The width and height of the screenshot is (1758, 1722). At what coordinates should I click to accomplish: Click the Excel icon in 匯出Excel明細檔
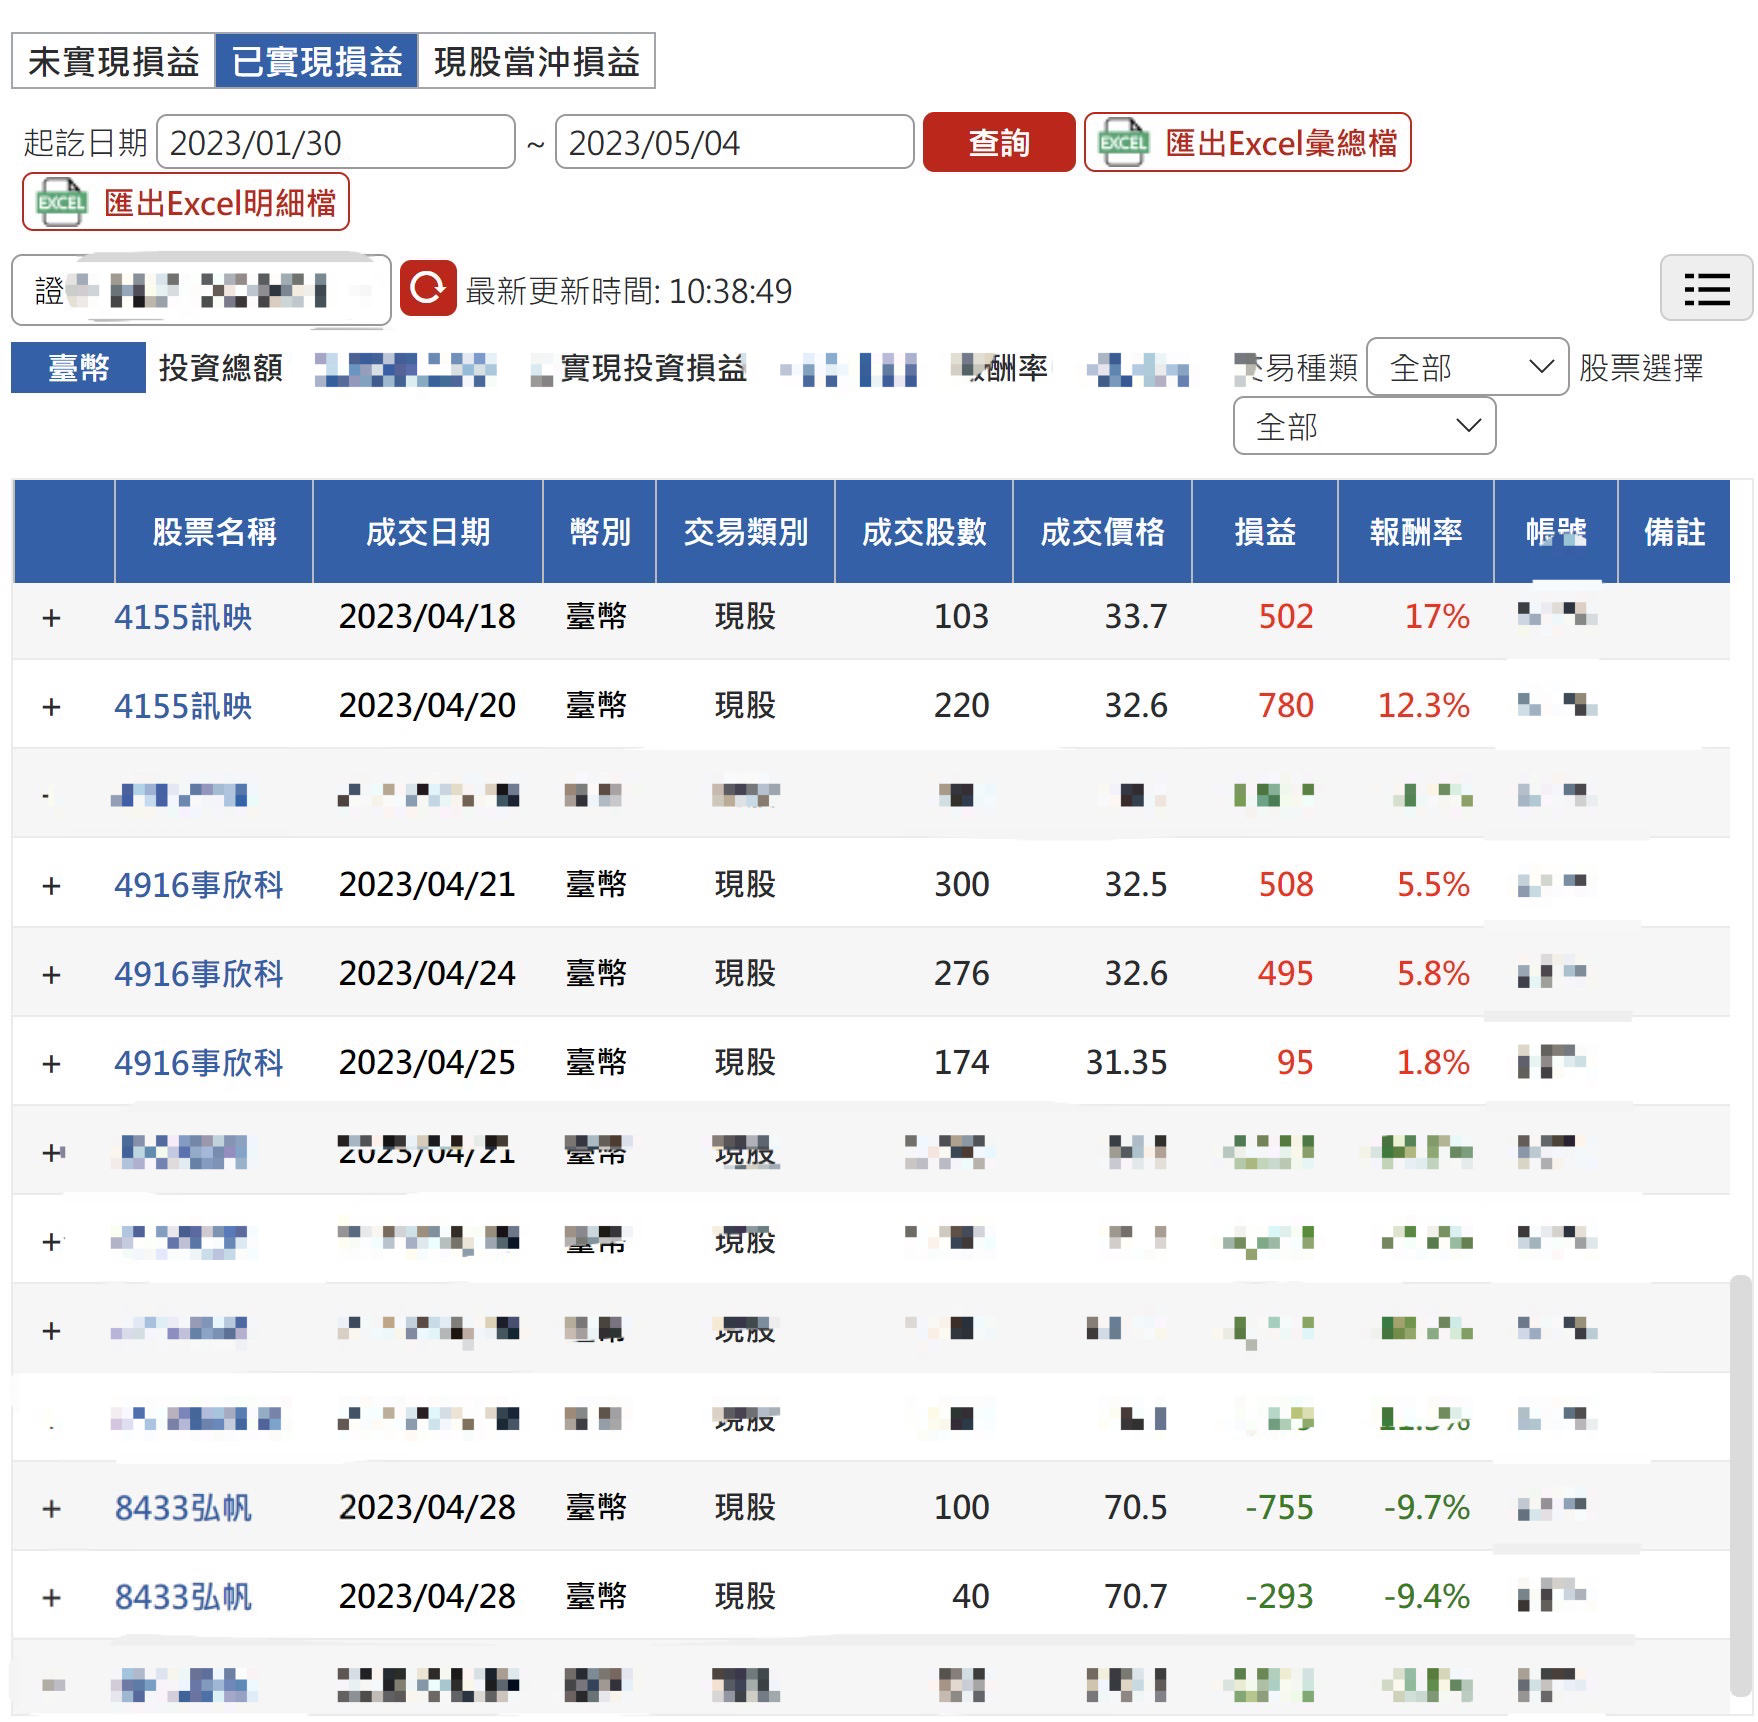coord(62,202)
